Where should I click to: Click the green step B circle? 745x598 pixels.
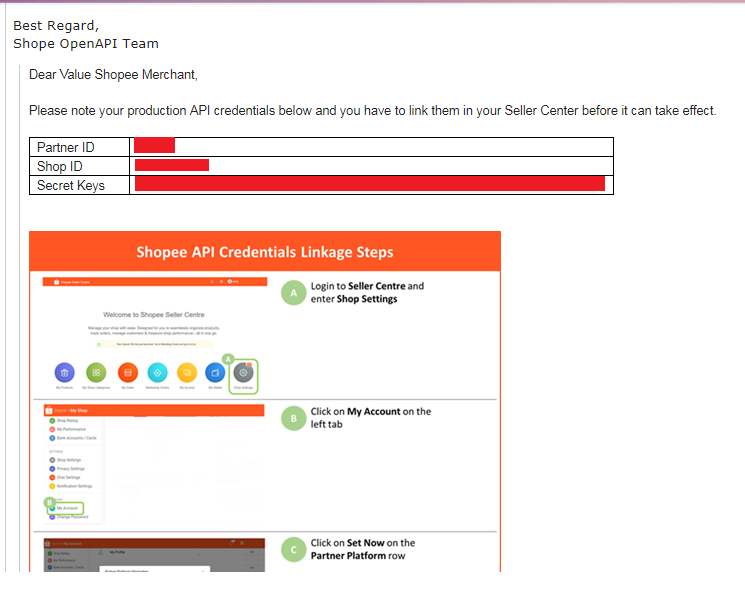293,419
